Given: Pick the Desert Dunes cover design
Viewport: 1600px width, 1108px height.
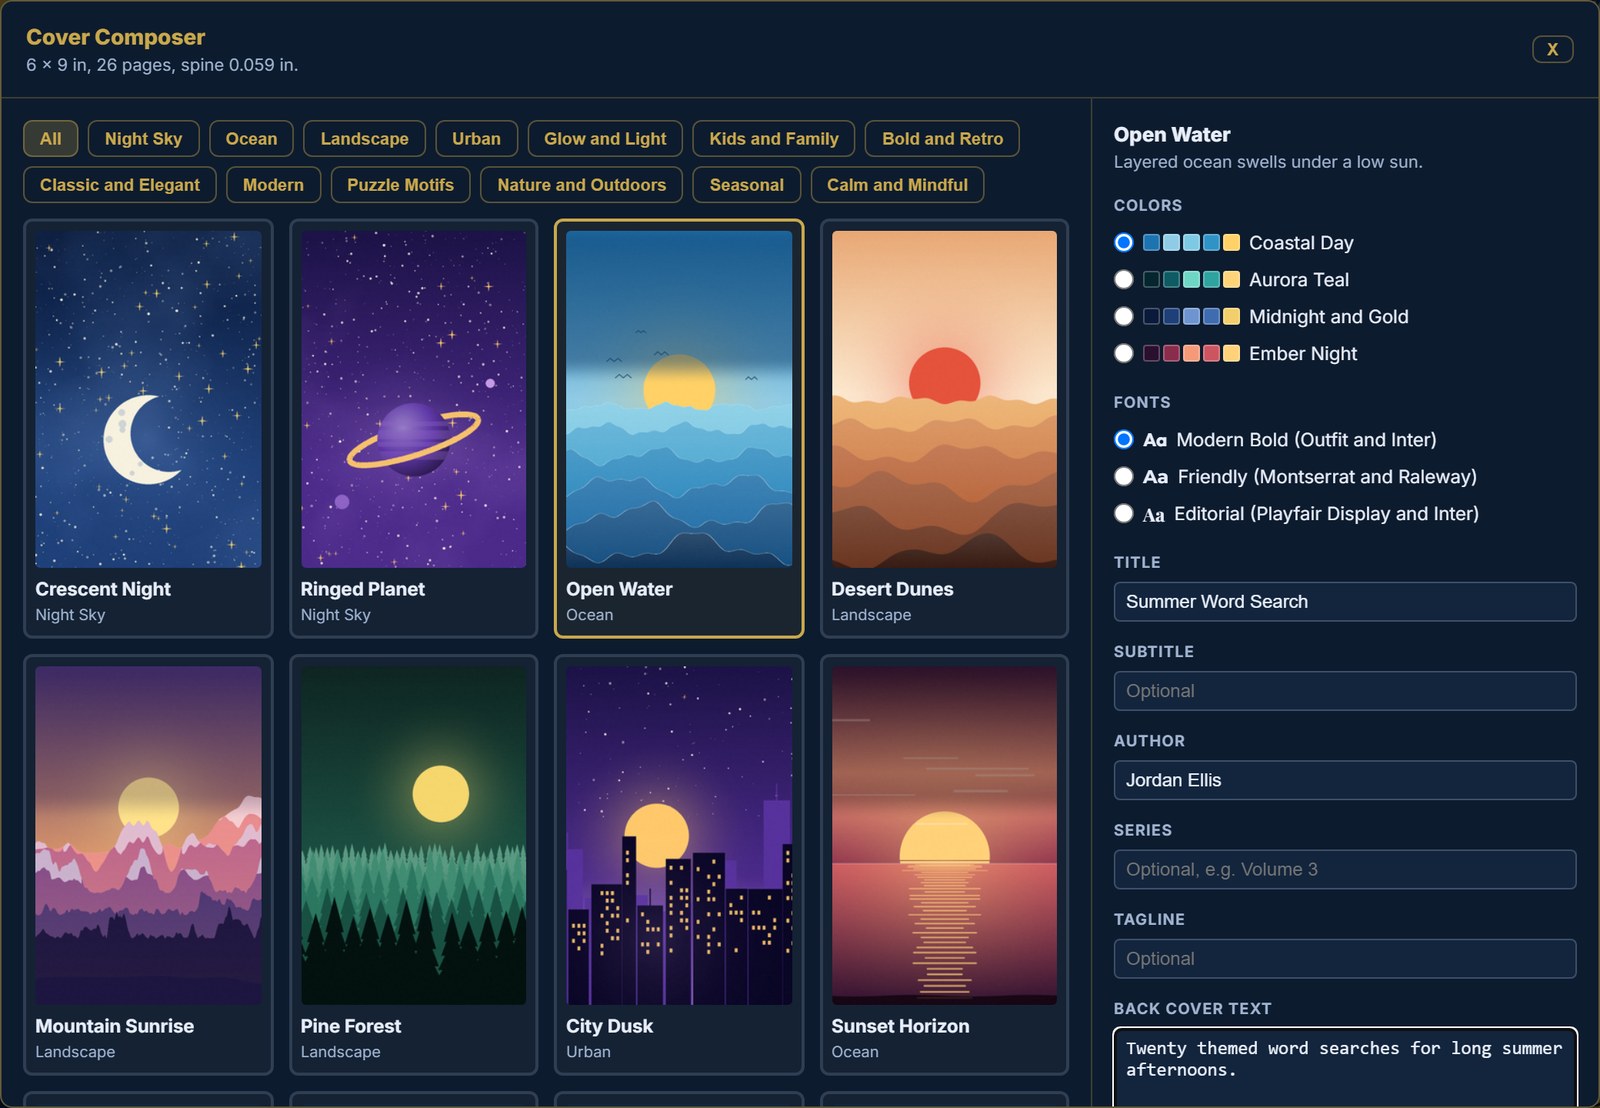Looking at the screenshot, I should [944, 428].
